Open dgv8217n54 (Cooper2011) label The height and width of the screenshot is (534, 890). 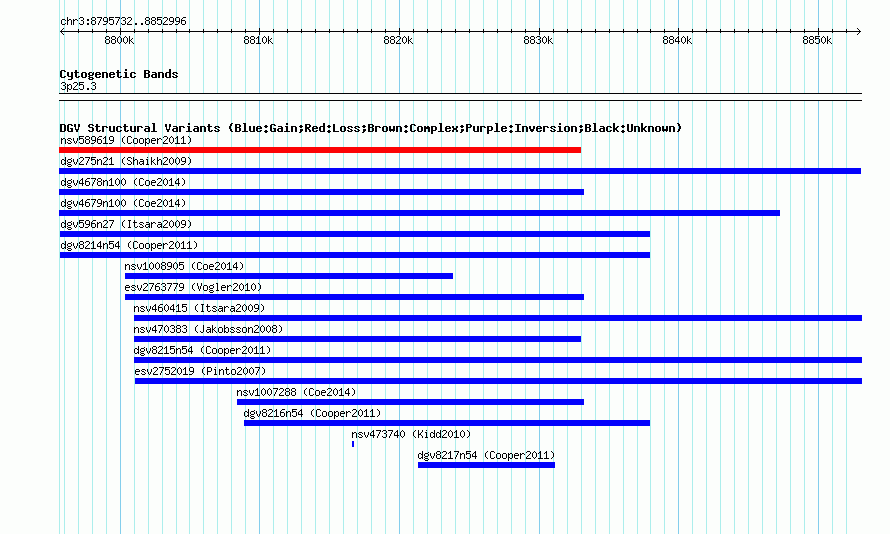pyautogui.click(x=486, y=455)
